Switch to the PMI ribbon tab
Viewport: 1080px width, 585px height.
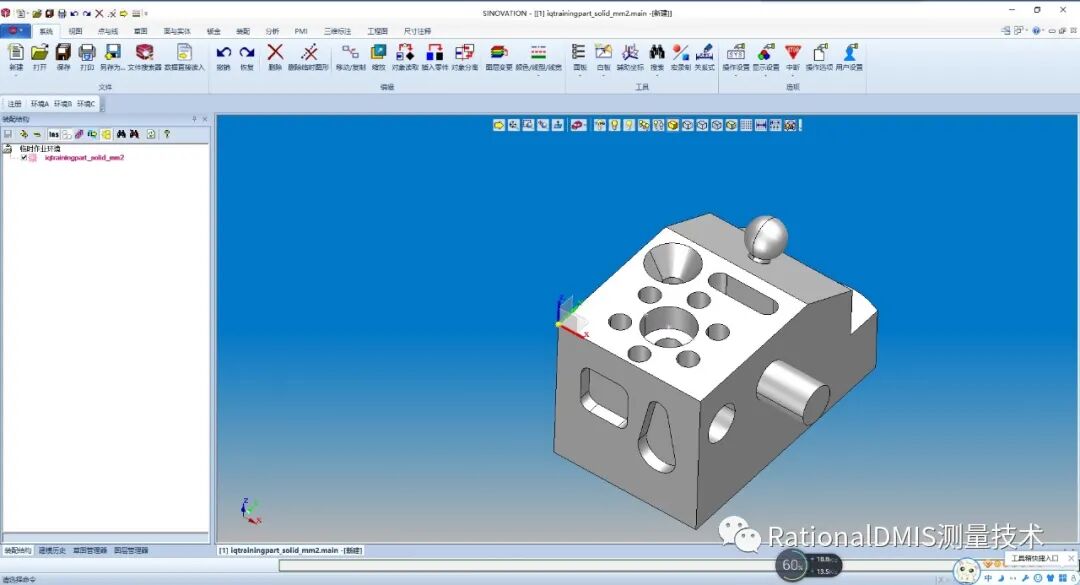[x=301, y=31]
